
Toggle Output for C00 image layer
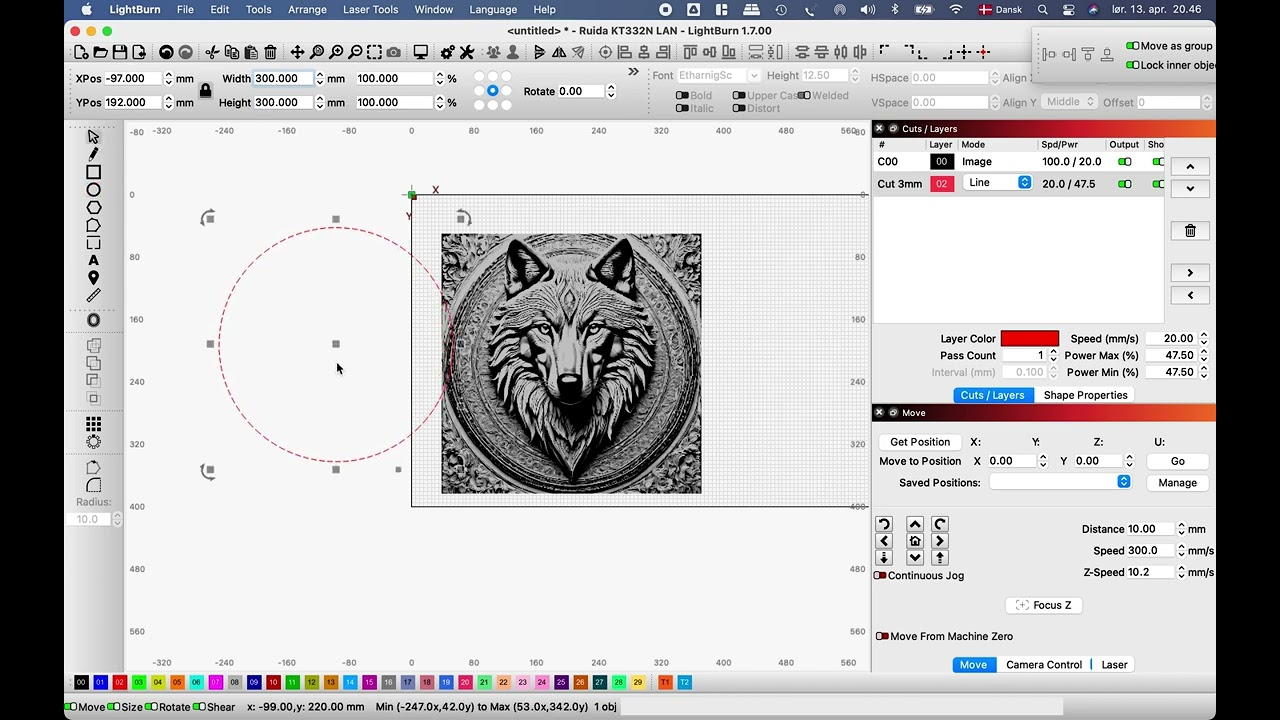pos(1125,162)
